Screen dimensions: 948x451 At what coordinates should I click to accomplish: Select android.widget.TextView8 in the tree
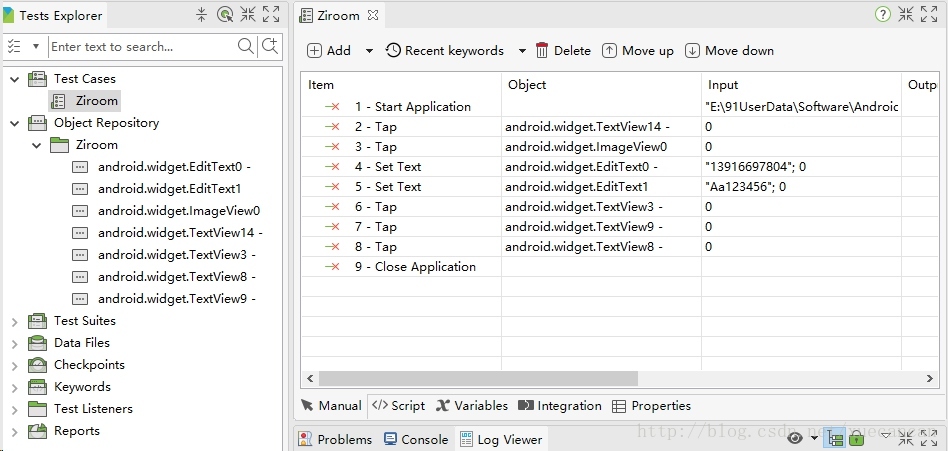click(x=177, y=277)
